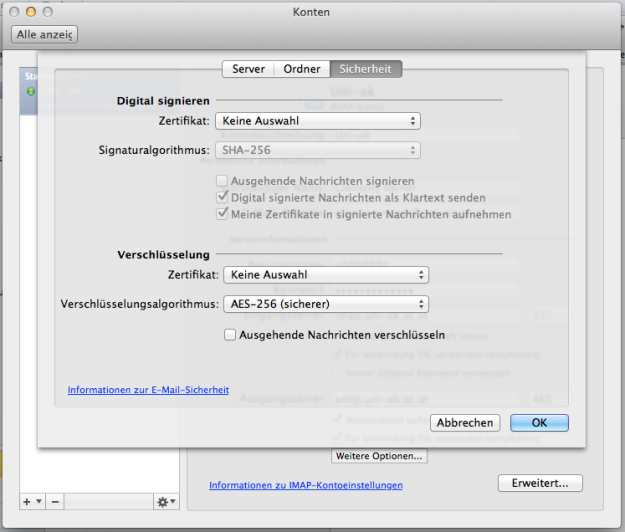Select the Sicherheit tab
Viewport: 625px width, 532px height.
coord(366,69)
